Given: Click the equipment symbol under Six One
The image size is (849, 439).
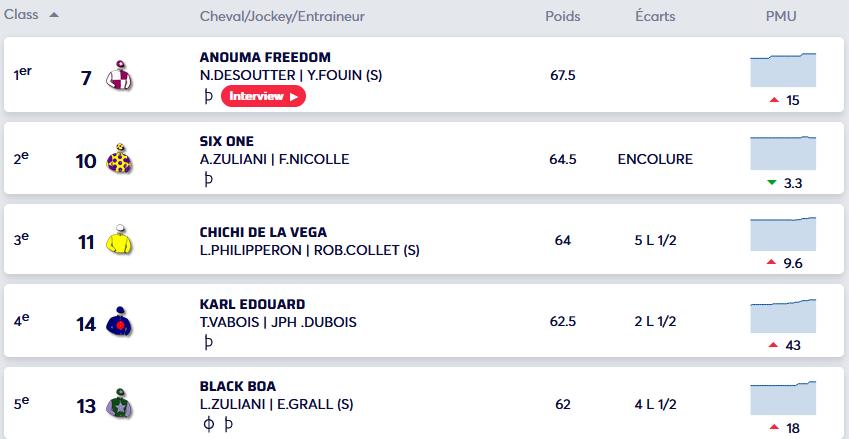Looking at the screenshot, I should tap(208, 180).
